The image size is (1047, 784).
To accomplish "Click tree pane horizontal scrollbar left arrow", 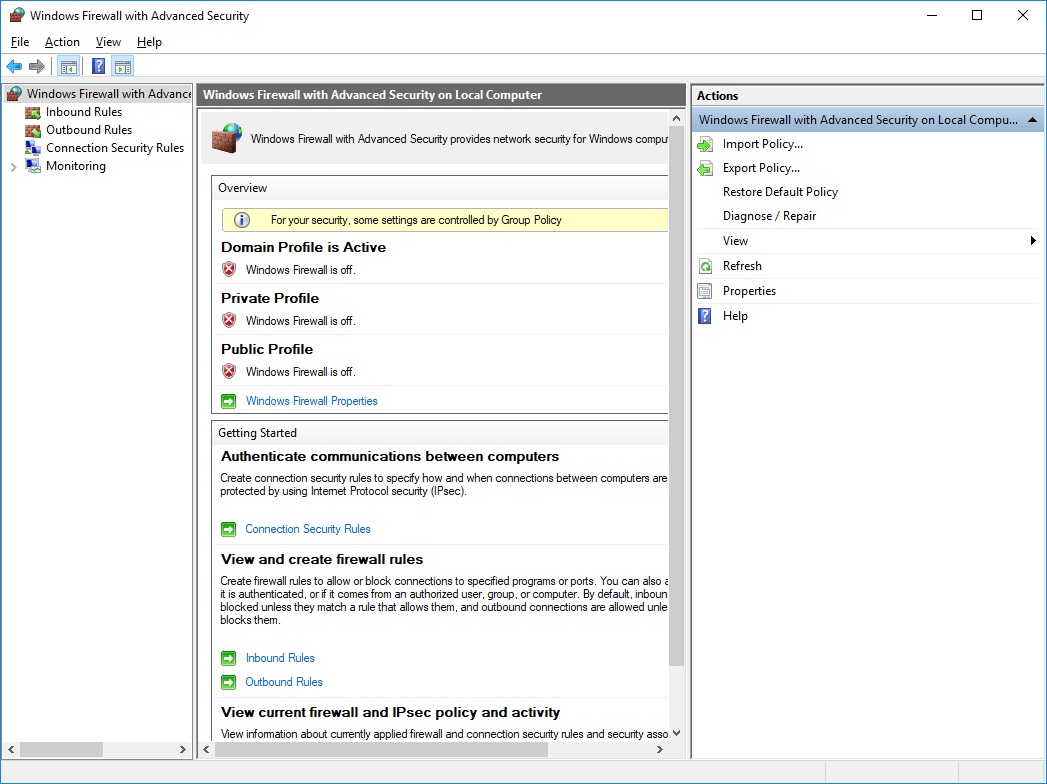I will tap(11, 750).
